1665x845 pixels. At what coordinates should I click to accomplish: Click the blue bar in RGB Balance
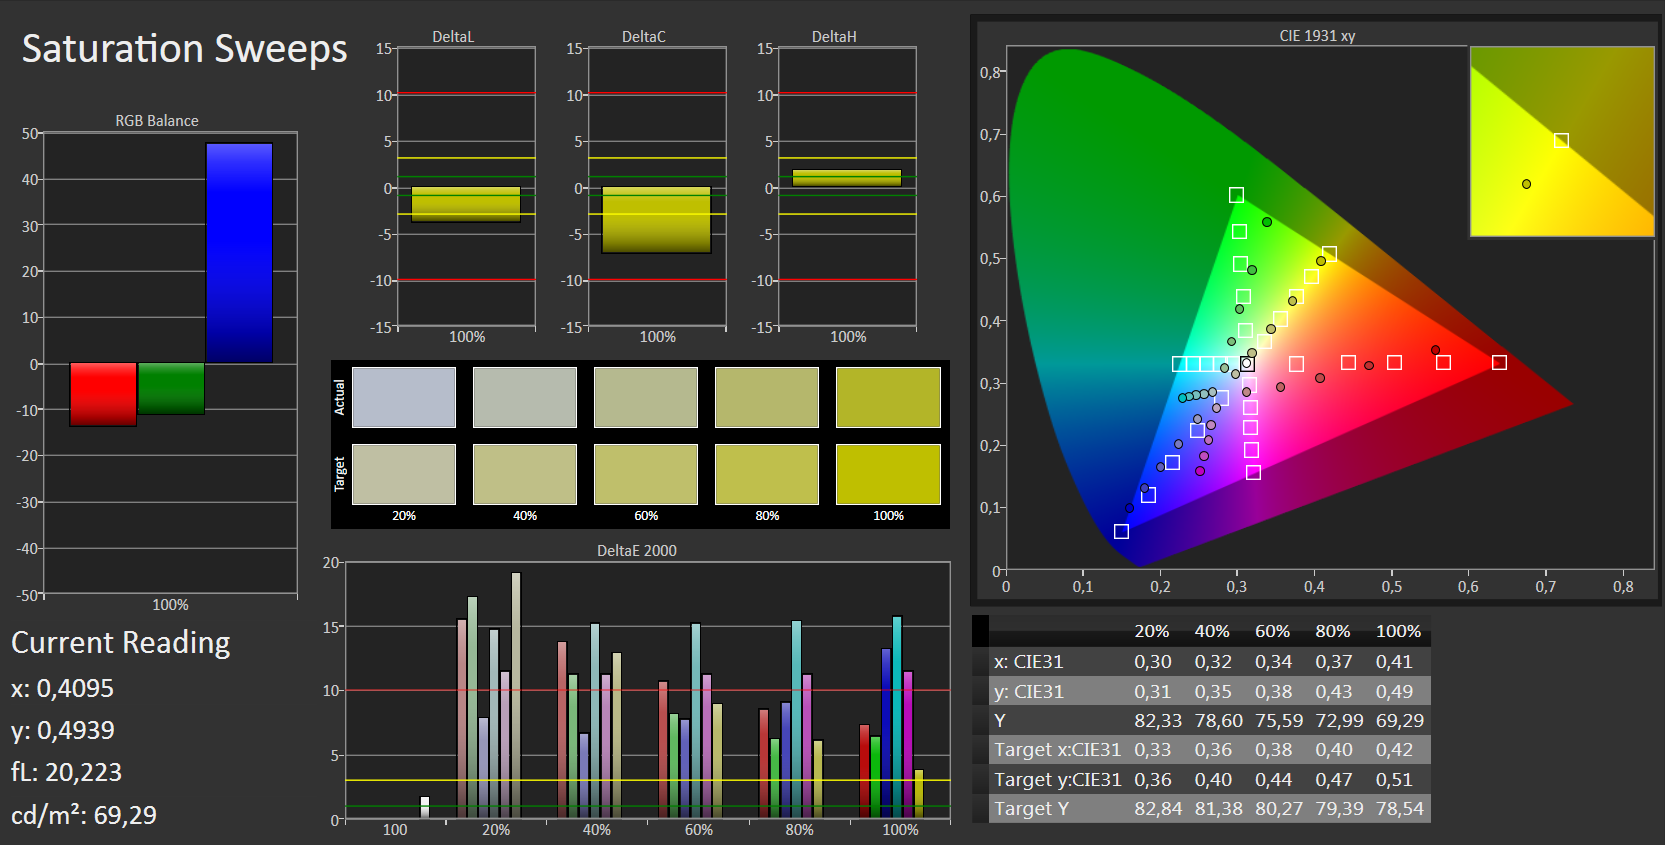[239, 252]
